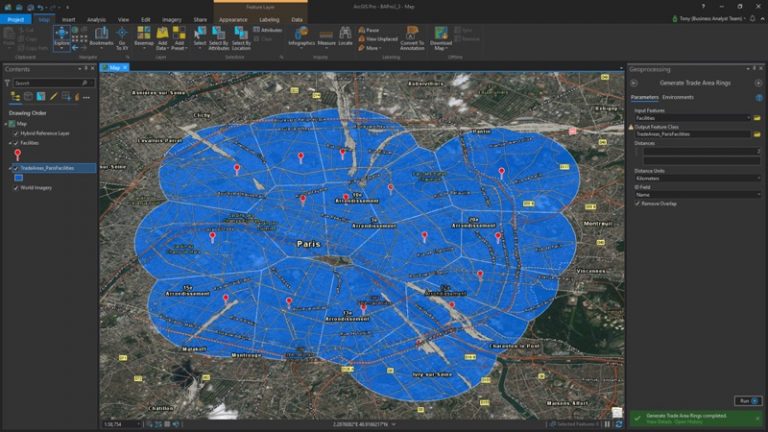Click the Add Preset tool
Viewport: 768px width, 432px height.
(179, 38)
